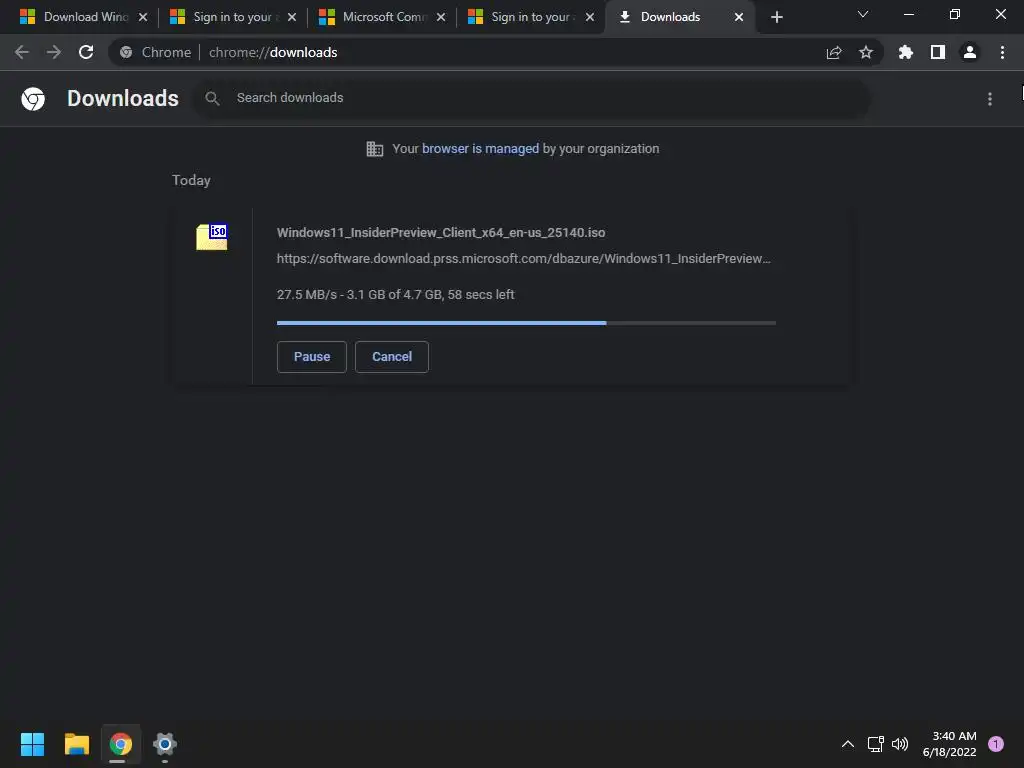Screen dimensions: 1024x768
Task: Click the managed organization building icon
Action: coord(375,149)
